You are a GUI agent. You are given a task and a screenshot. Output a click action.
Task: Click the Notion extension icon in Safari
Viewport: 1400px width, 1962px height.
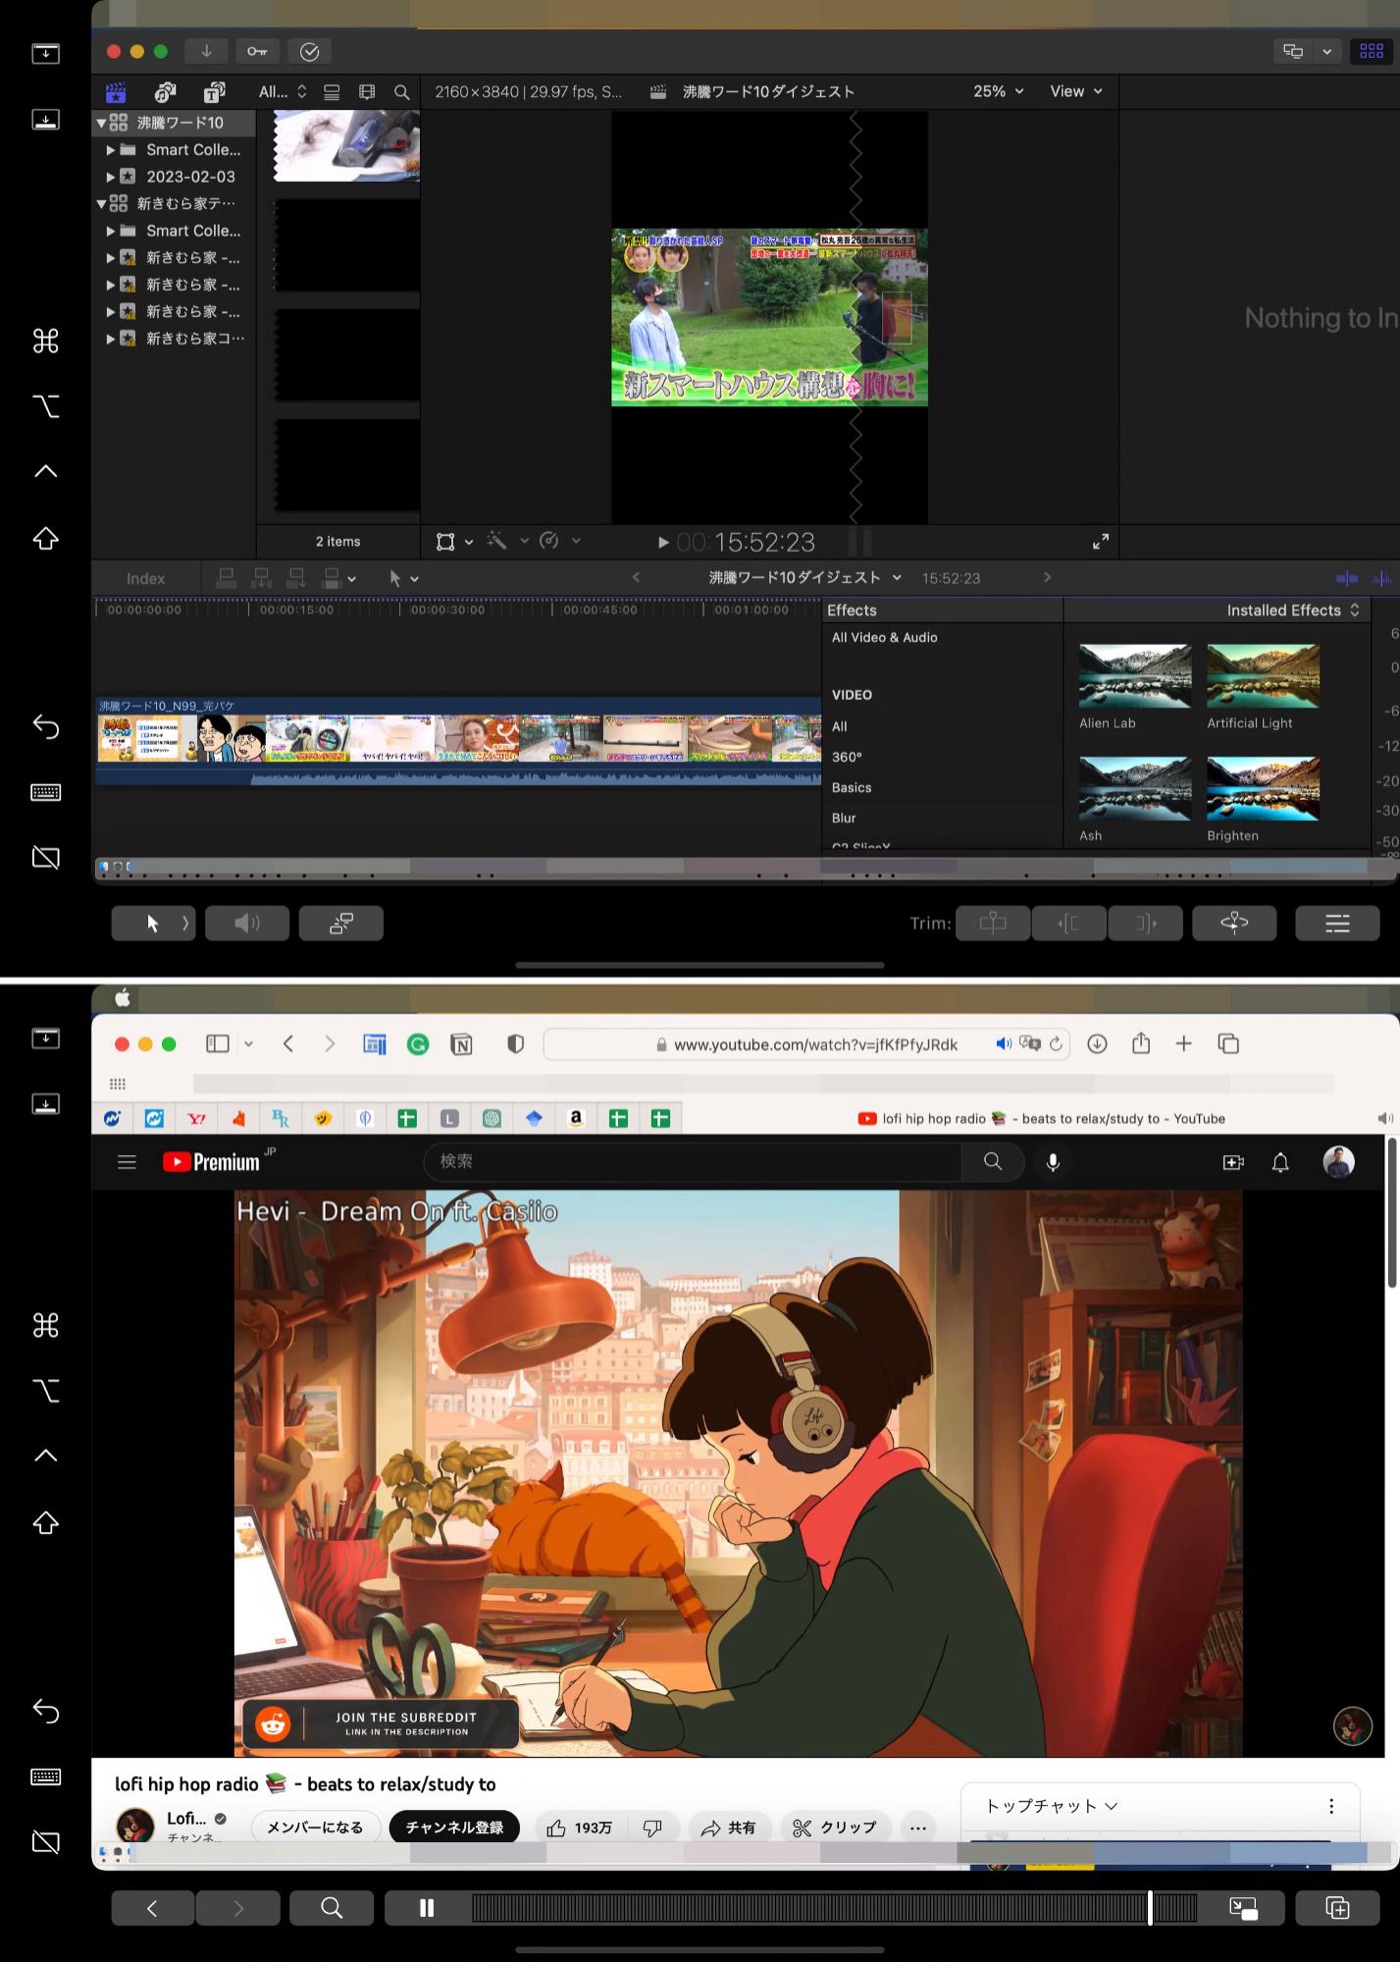(461, 1044)
